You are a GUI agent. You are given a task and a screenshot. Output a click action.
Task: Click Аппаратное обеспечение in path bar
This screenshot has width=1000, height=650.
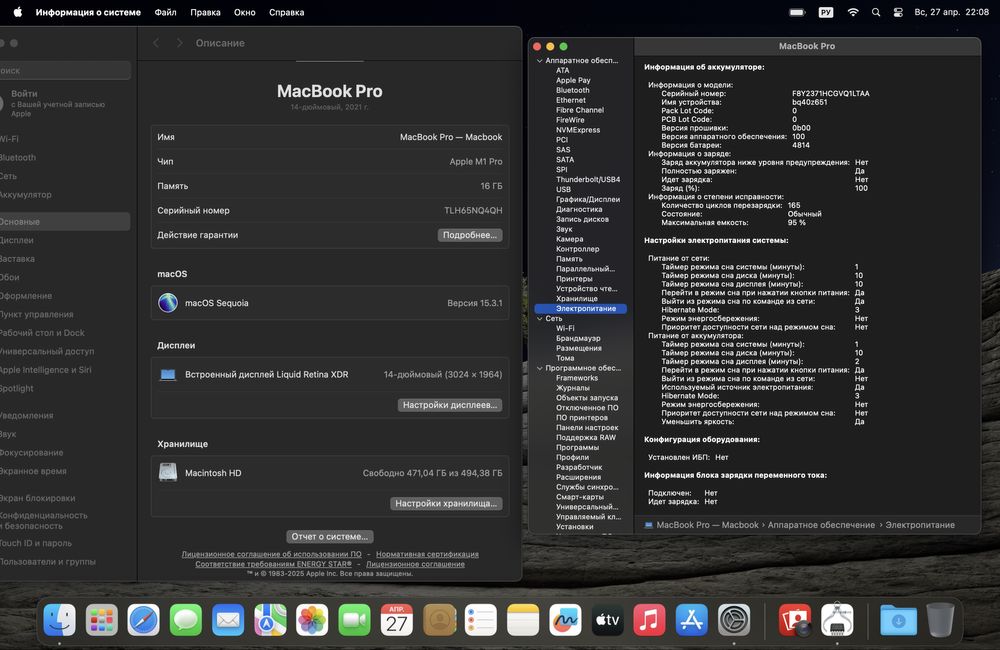[x=821, y=525]
